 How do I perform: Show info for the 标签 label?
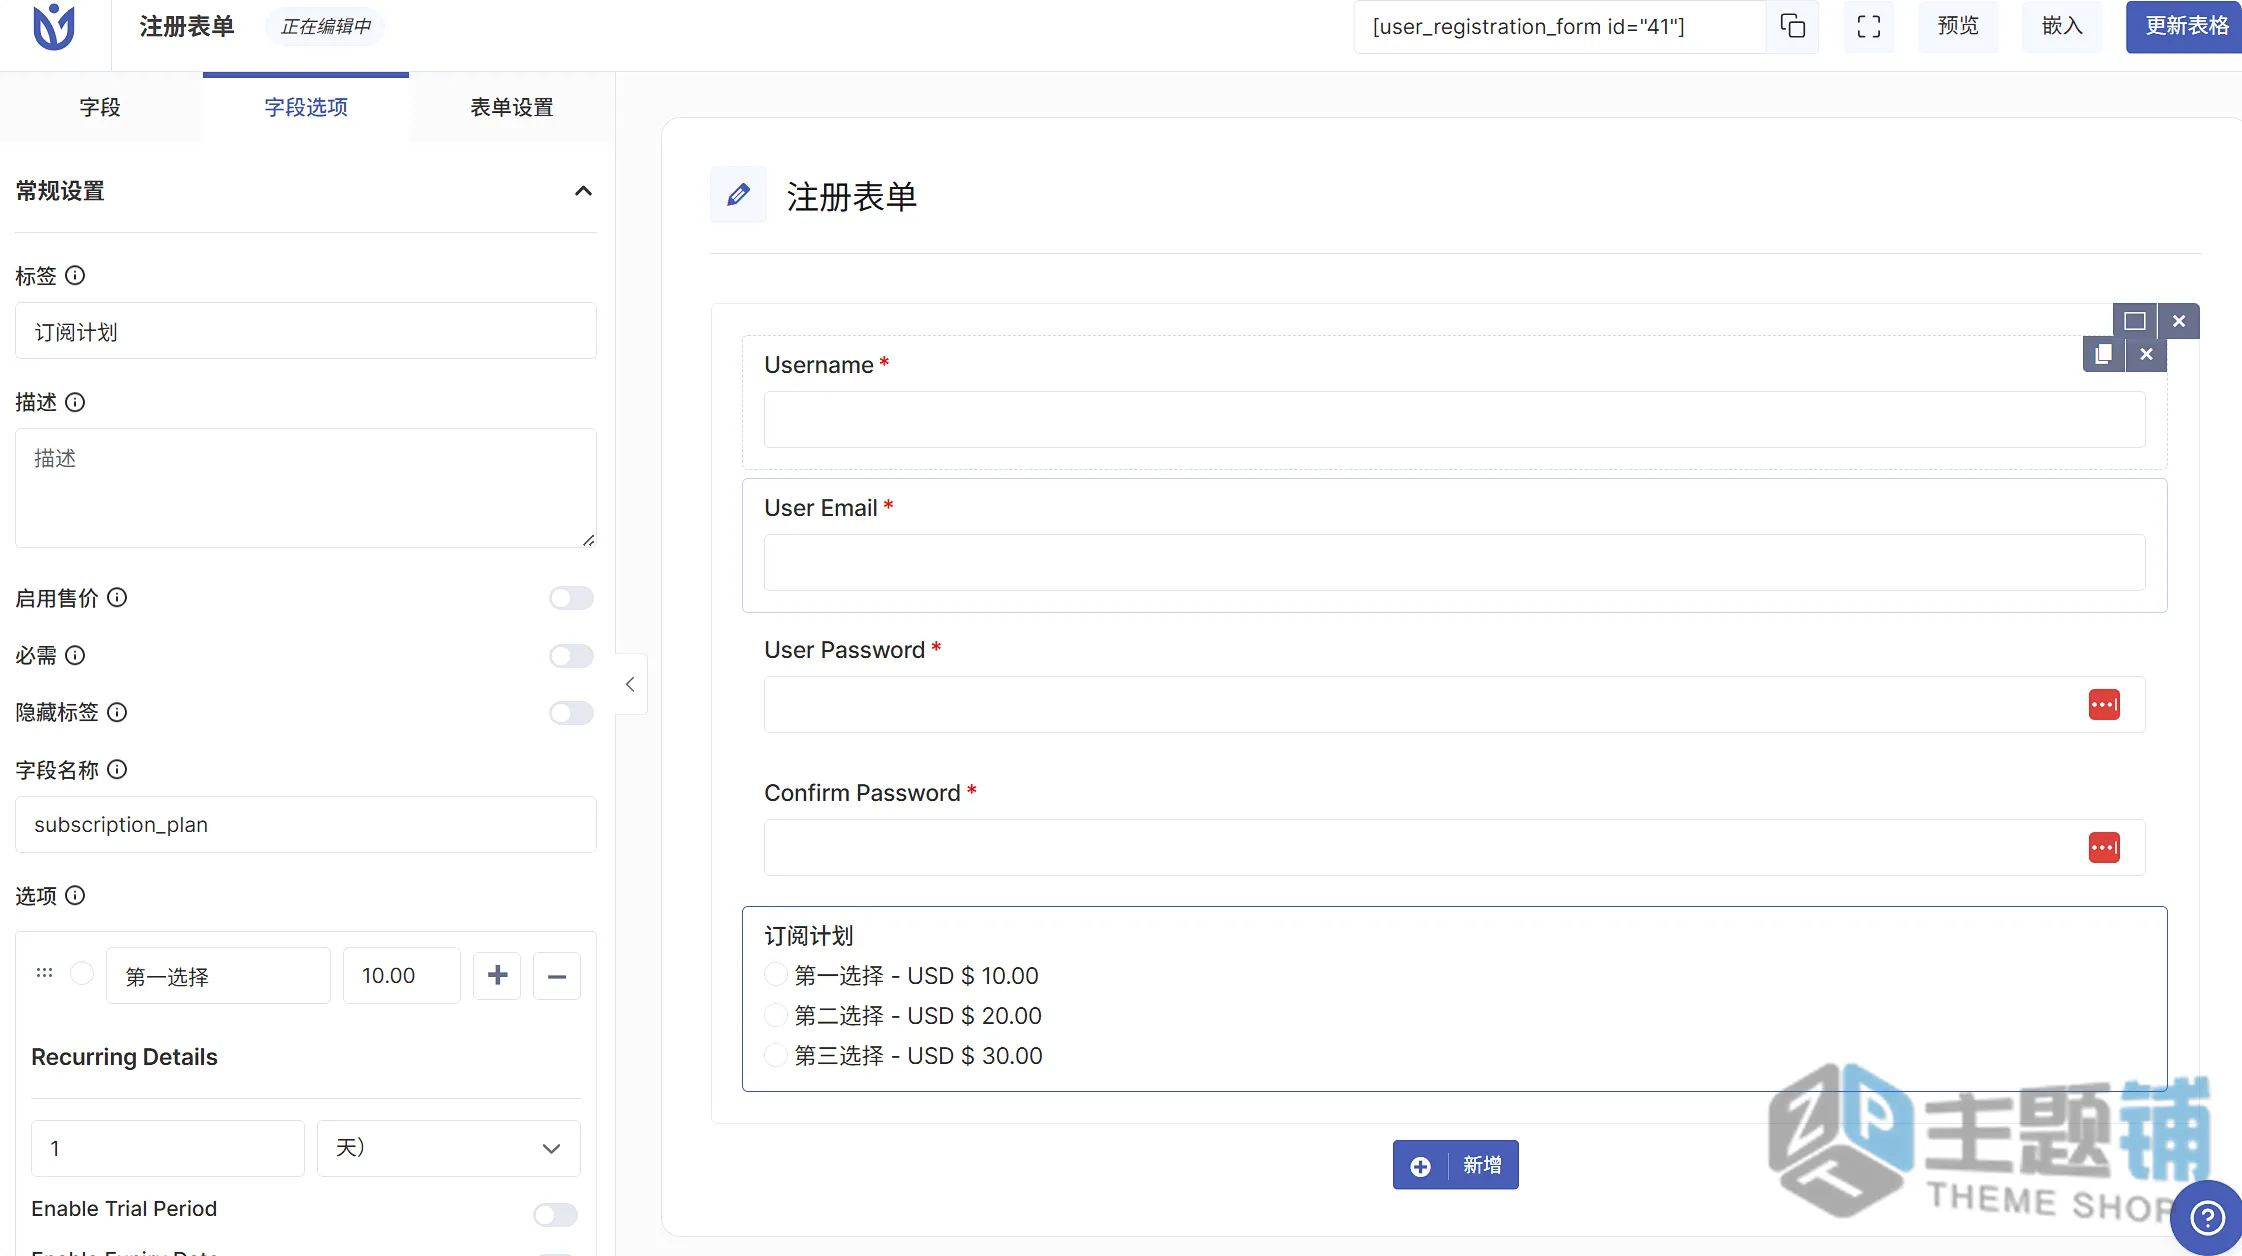pyautogui.click(x=75, y=275)
